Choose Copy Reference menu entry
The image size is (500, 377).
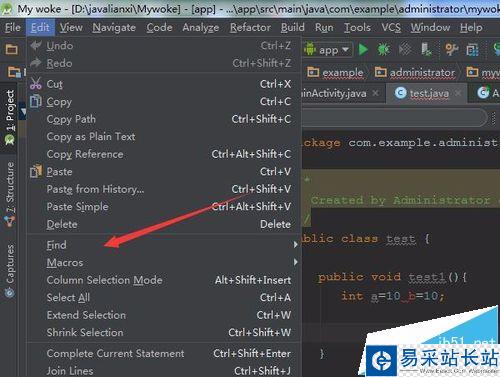[x=164, y=154]
